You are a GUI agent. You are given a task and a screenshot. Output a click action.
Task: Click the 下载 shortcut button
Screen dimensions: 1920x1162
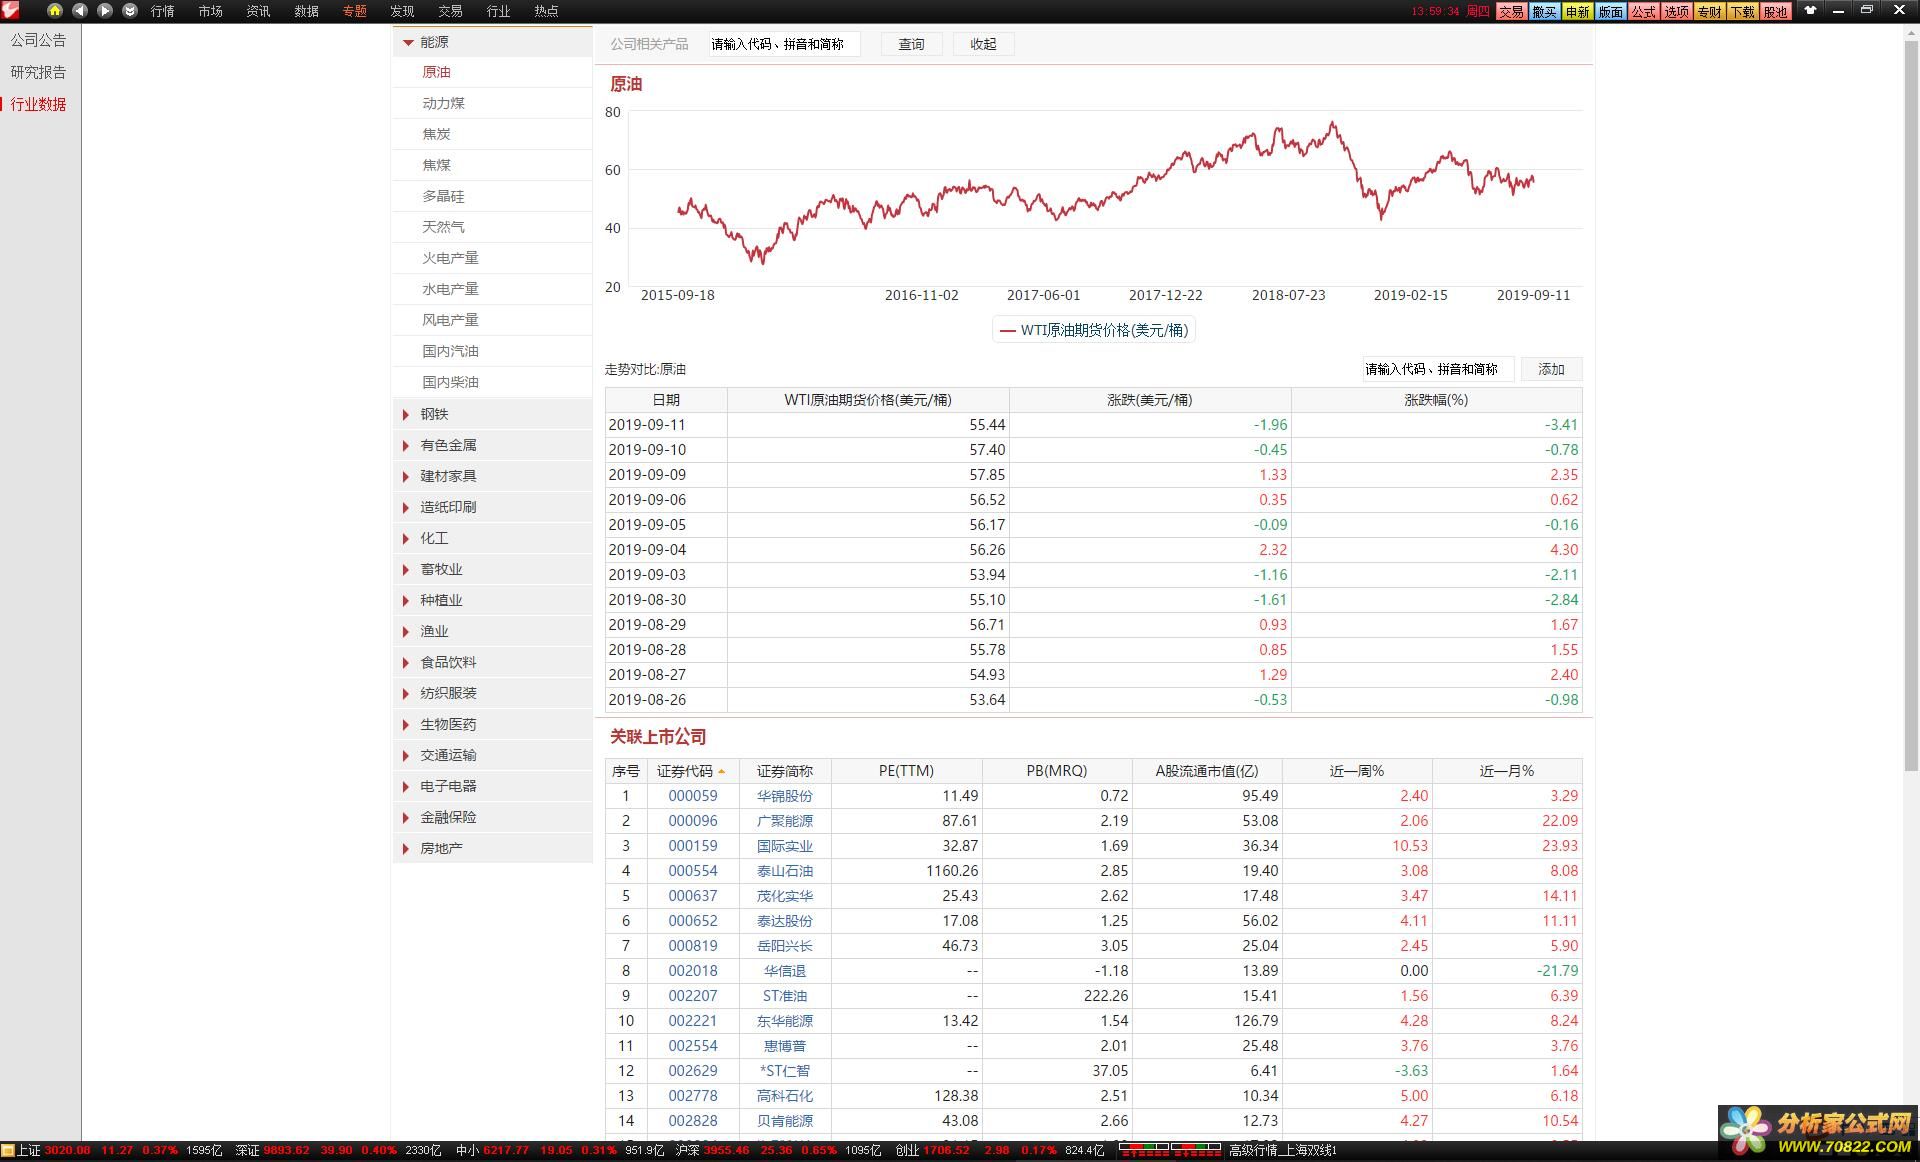(1742, 11)
